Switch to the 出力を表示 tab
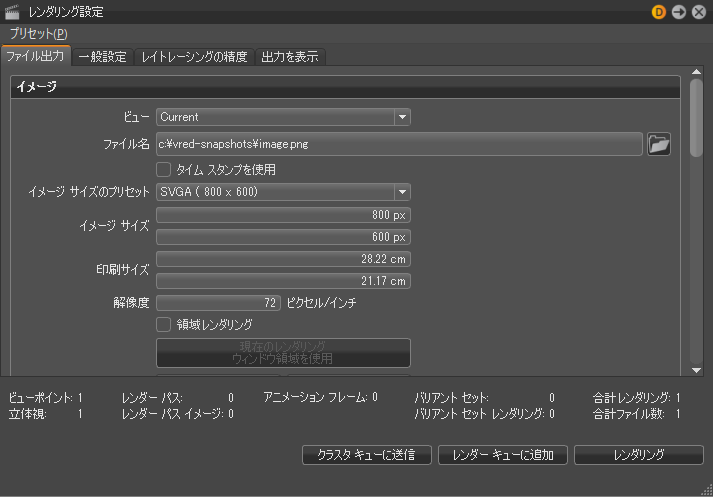The width and height of the screenshot is (713, 497). pyautogui.click(x=290, y=57)
